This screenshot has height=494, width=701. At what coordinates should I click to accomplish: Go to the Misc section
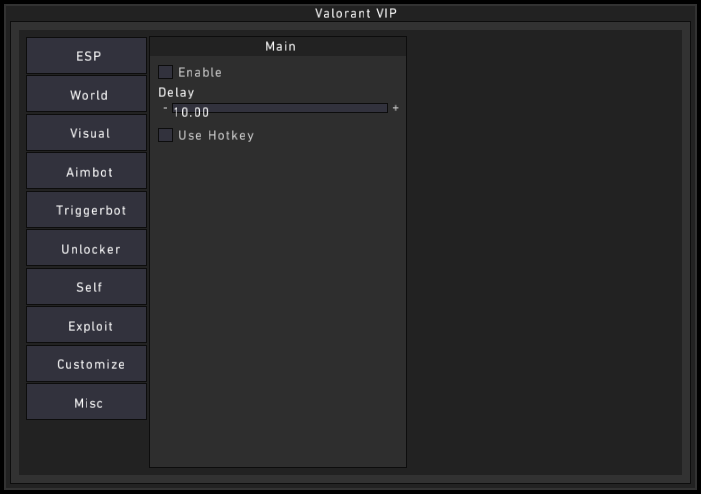pyautogui.click(x=87, y=403)
